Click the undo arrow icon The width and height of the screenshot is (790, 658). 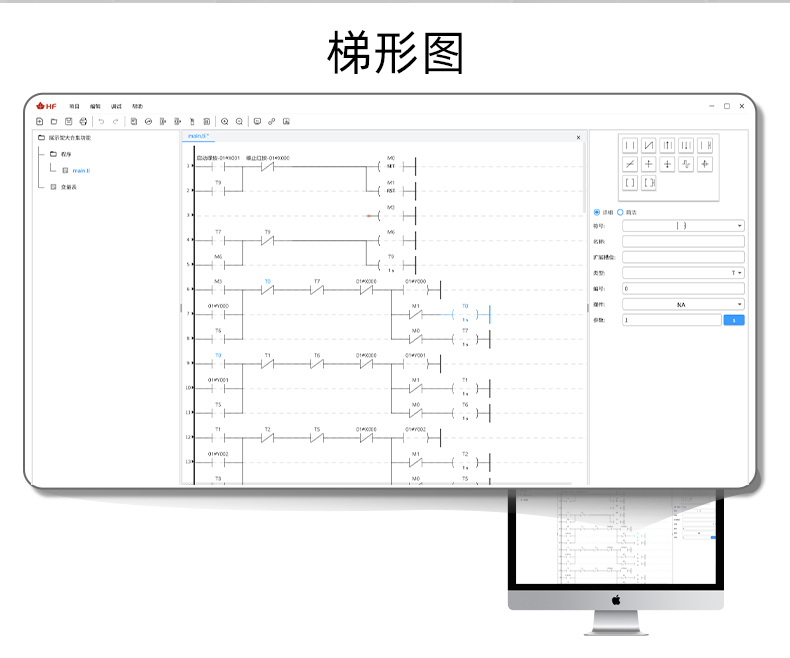pos(101,121)
